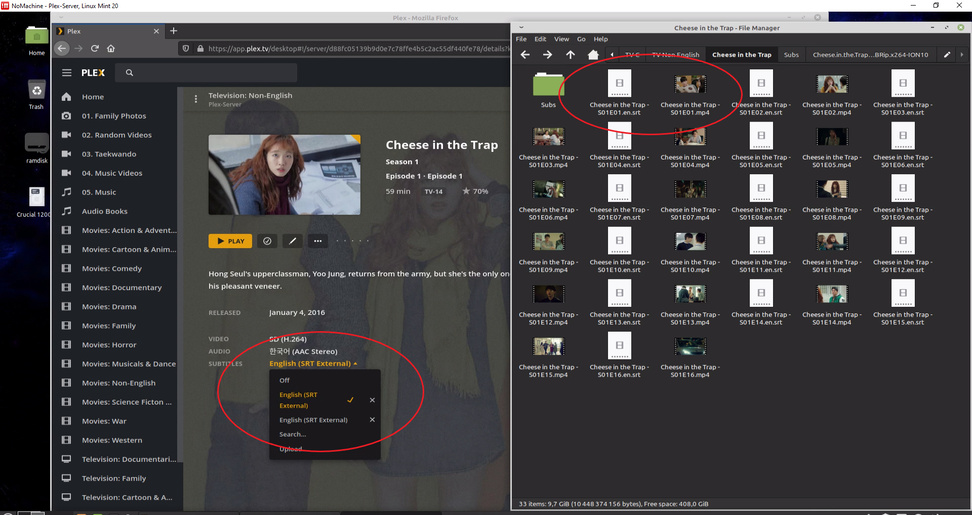
Task: Click the Play button
Action: coord(230,241)
